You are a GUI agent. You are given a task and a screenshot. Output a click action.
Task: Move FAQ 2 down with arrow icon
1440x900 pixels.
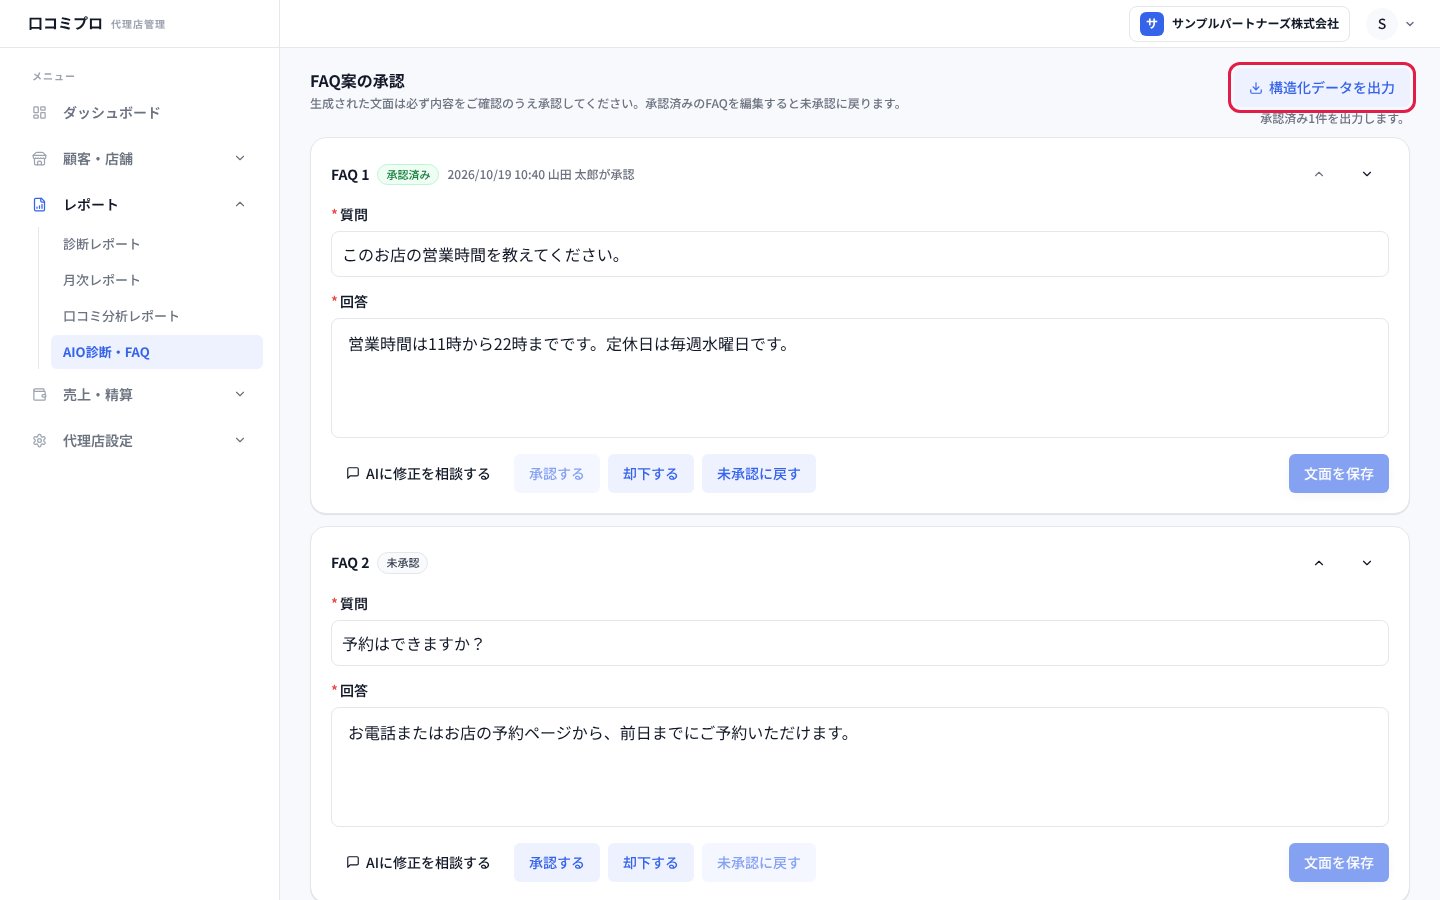[1367, 563]
